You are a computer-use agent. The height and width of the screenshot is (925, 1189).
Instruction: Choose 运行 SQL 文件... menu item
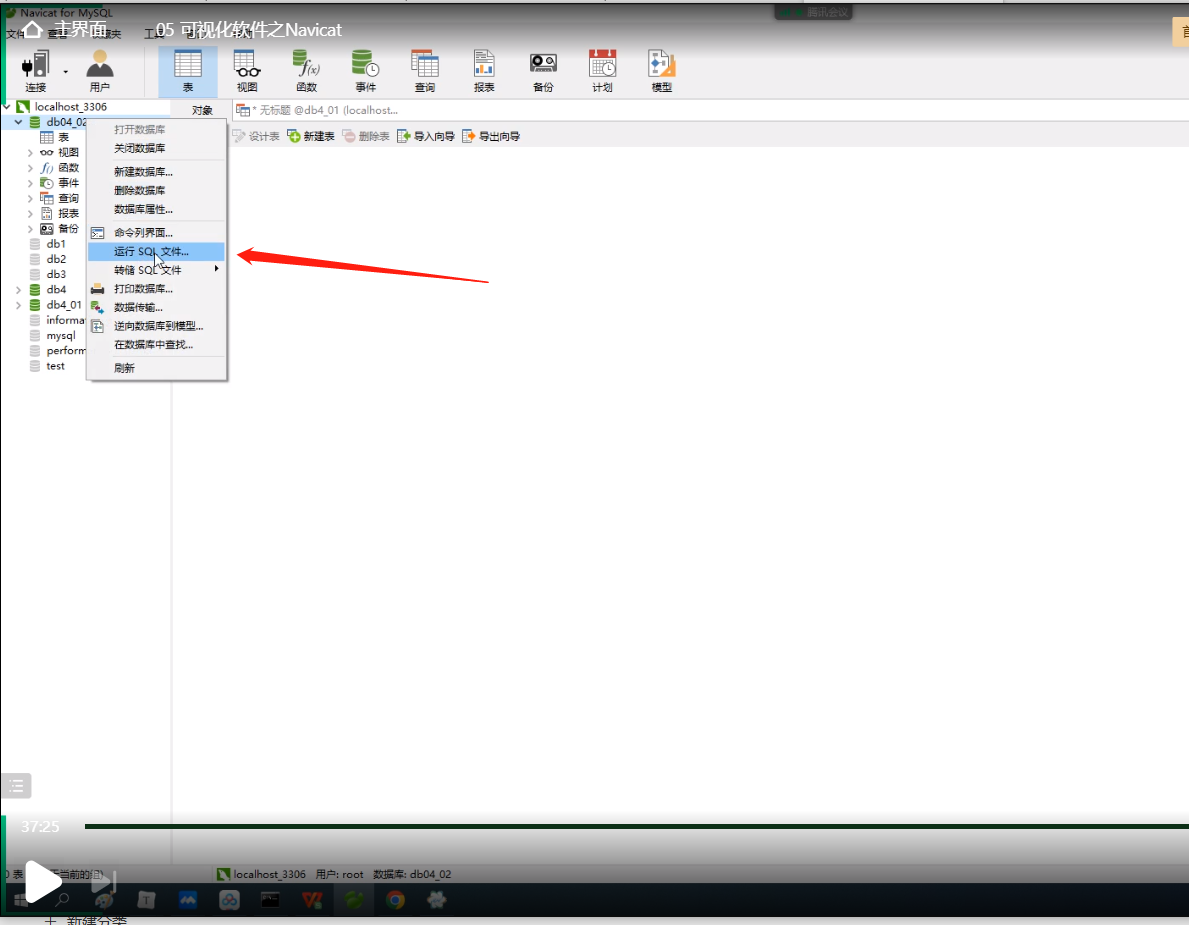[156, 252]
